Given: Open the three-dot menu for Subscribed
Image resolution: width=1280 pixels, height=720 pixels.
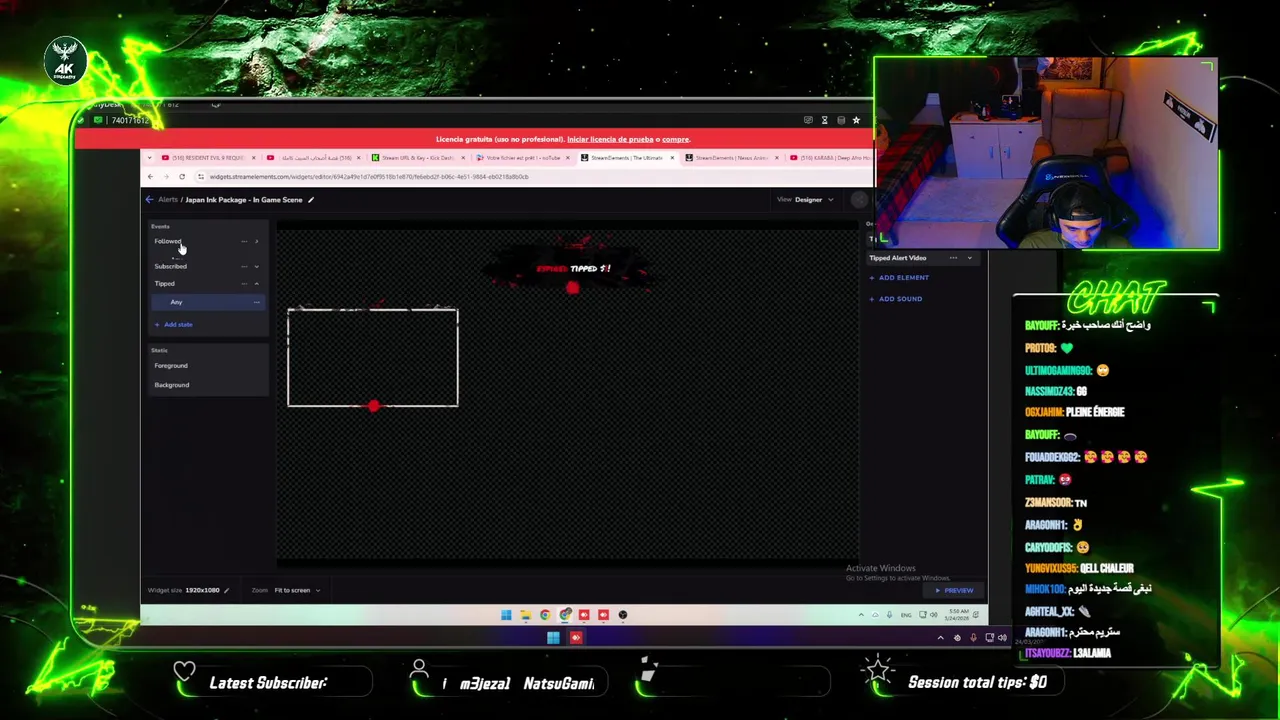Looking at the screenshot, I should pyautogui.click(x=244, y=266).
